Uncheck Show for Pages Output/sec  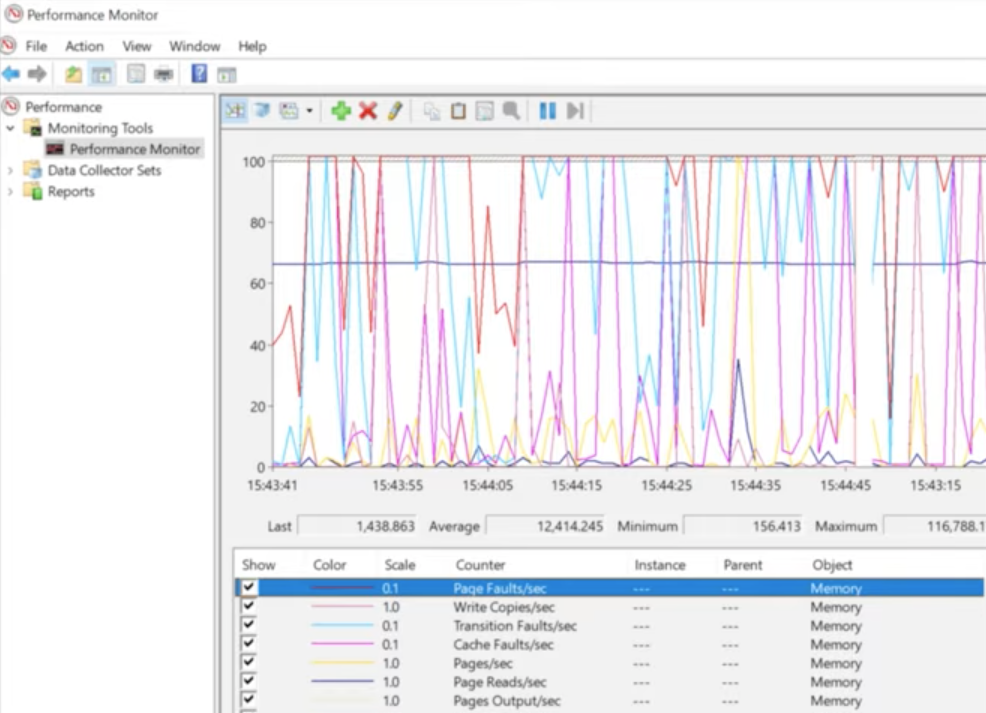pyautogui.click(x=249, y=699)
